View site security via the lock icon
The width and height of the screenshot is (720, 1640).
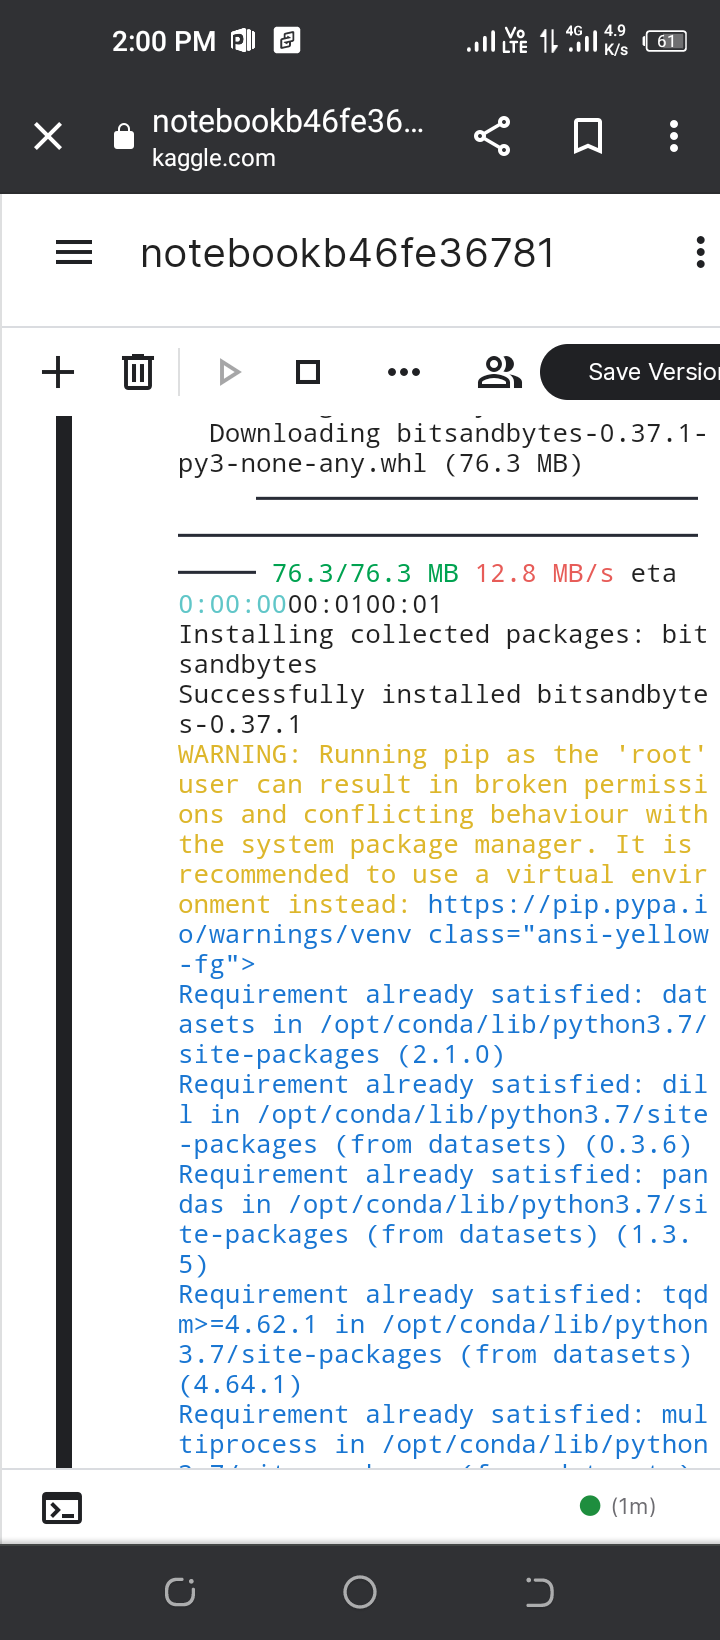(123, 136)
